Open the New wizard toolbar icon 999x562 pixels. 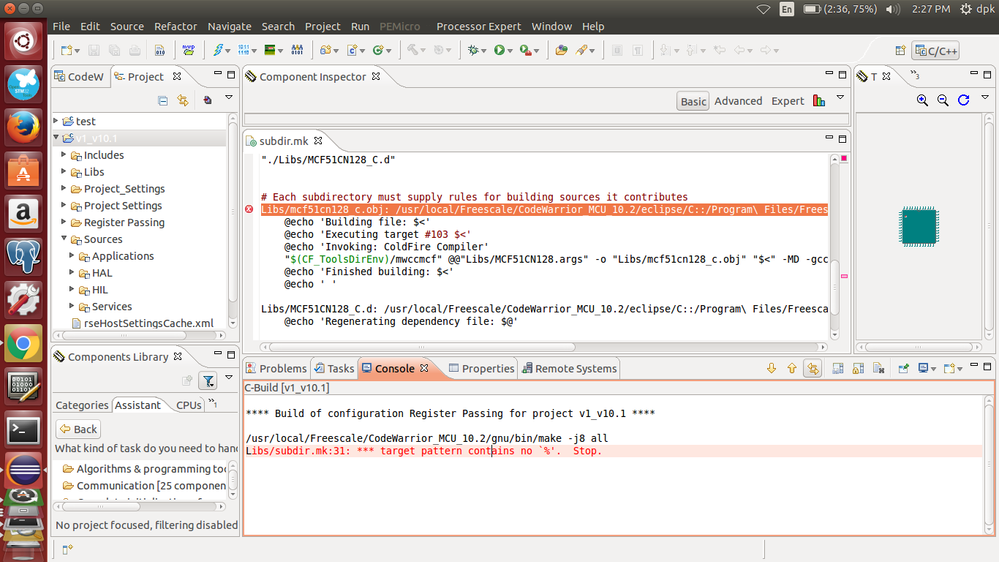pyautogui.click(x=66, y=50)
